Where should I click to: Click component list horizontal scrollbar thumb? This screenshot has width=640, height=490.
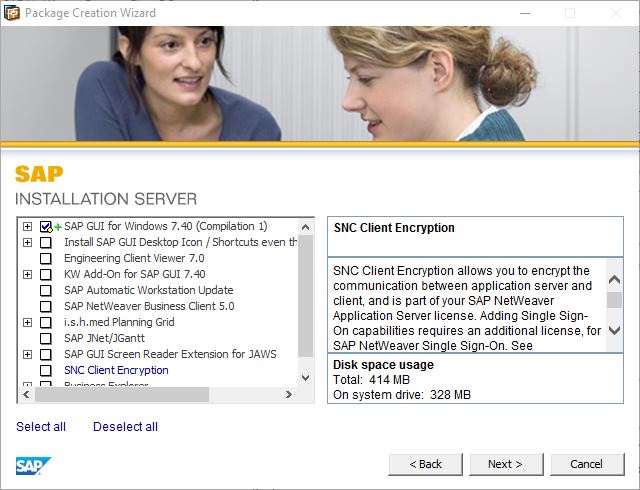point(122,394)
